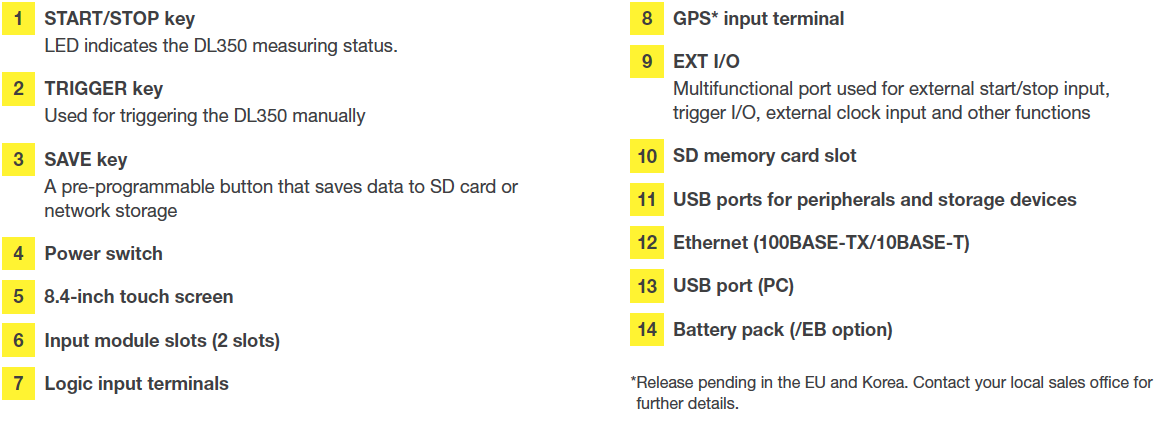Click the yellow number 9 badge
Screen dimensions: 1156x421
[x=647, y=62]
